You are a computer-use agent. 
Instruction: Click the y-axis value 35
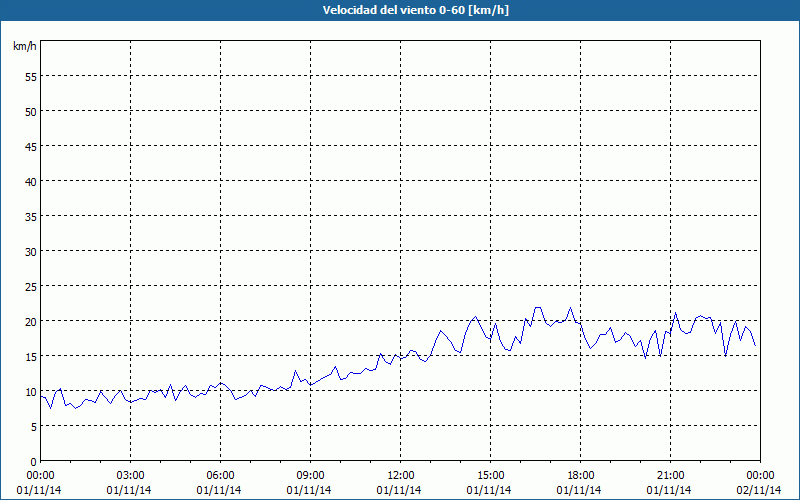point(31,216)
